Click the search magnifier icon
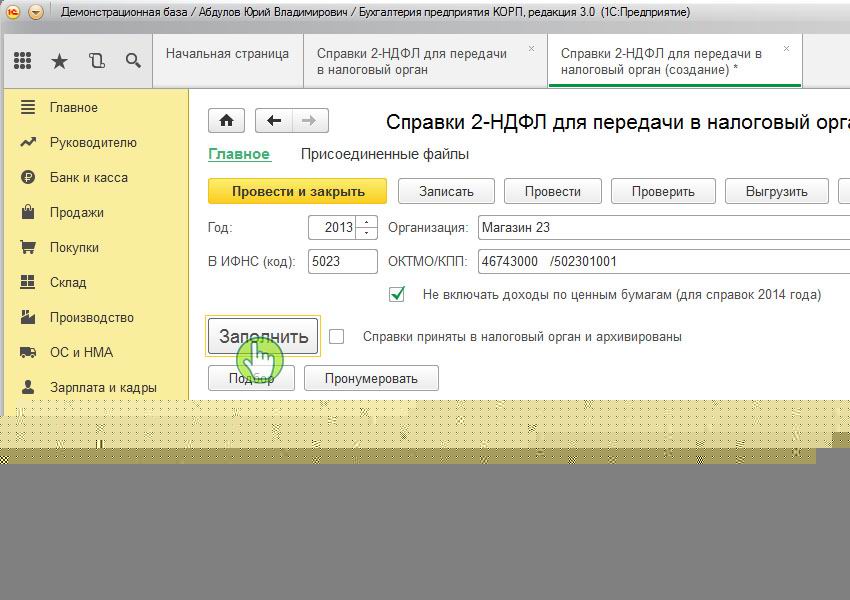Screen dimensions: 850x600 pos(133,61)
